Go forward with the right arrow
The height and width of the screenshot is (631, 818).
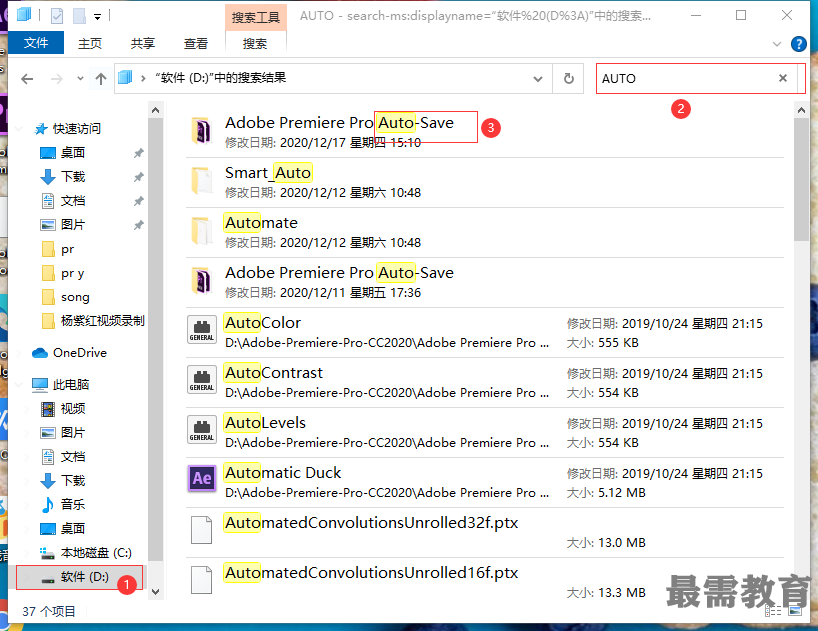[56, 79]
